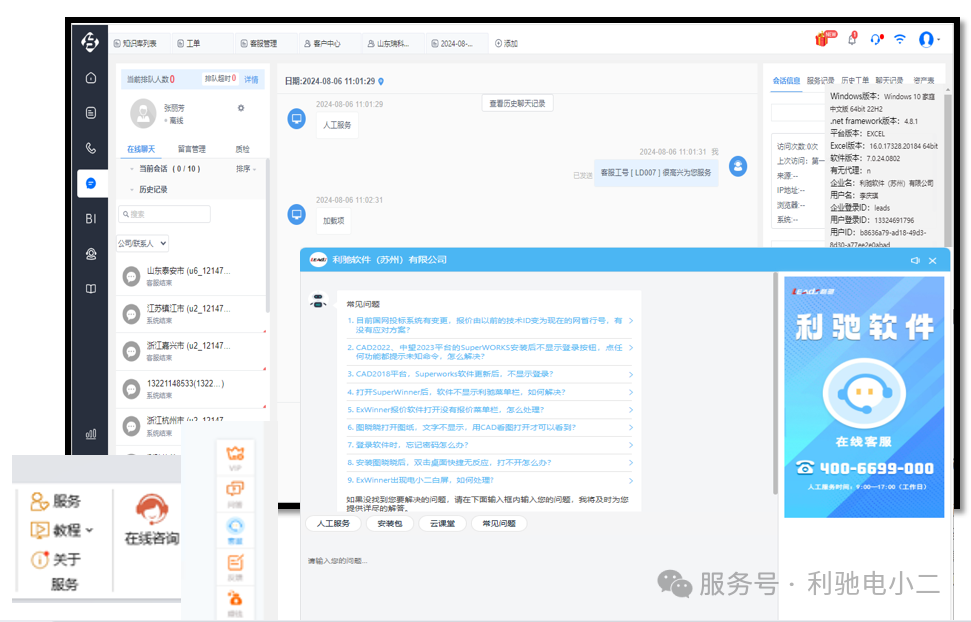Screen dimensions: 971x622
Task: Open the 客服管理 tab
Action: pyautogui.click(x=259, y=43)
